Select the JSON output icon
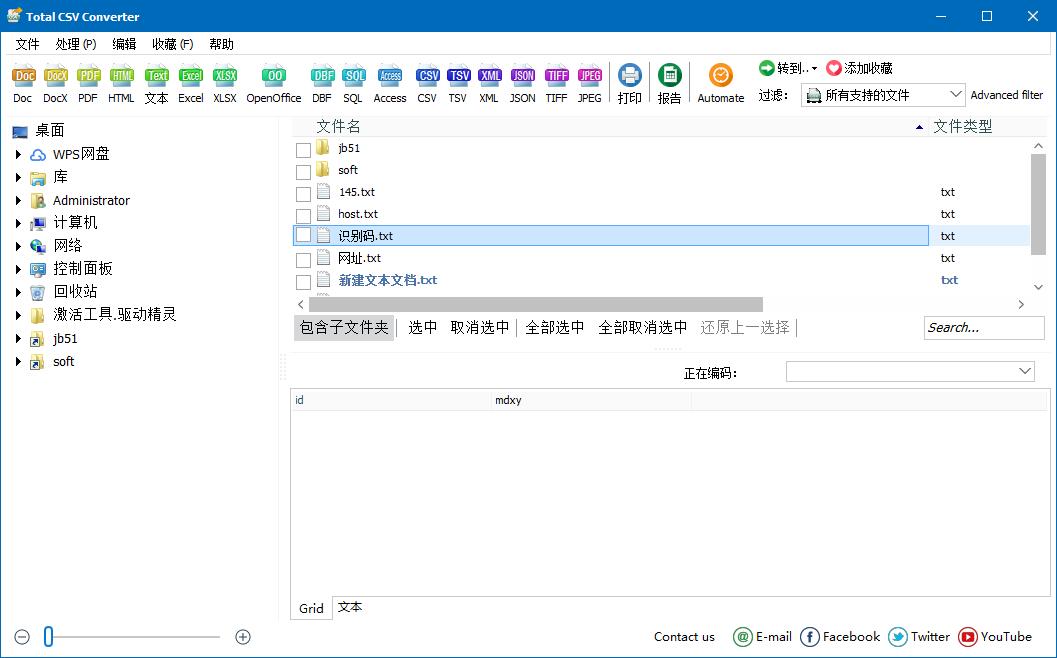1057x658 pixels. (522, 76)
